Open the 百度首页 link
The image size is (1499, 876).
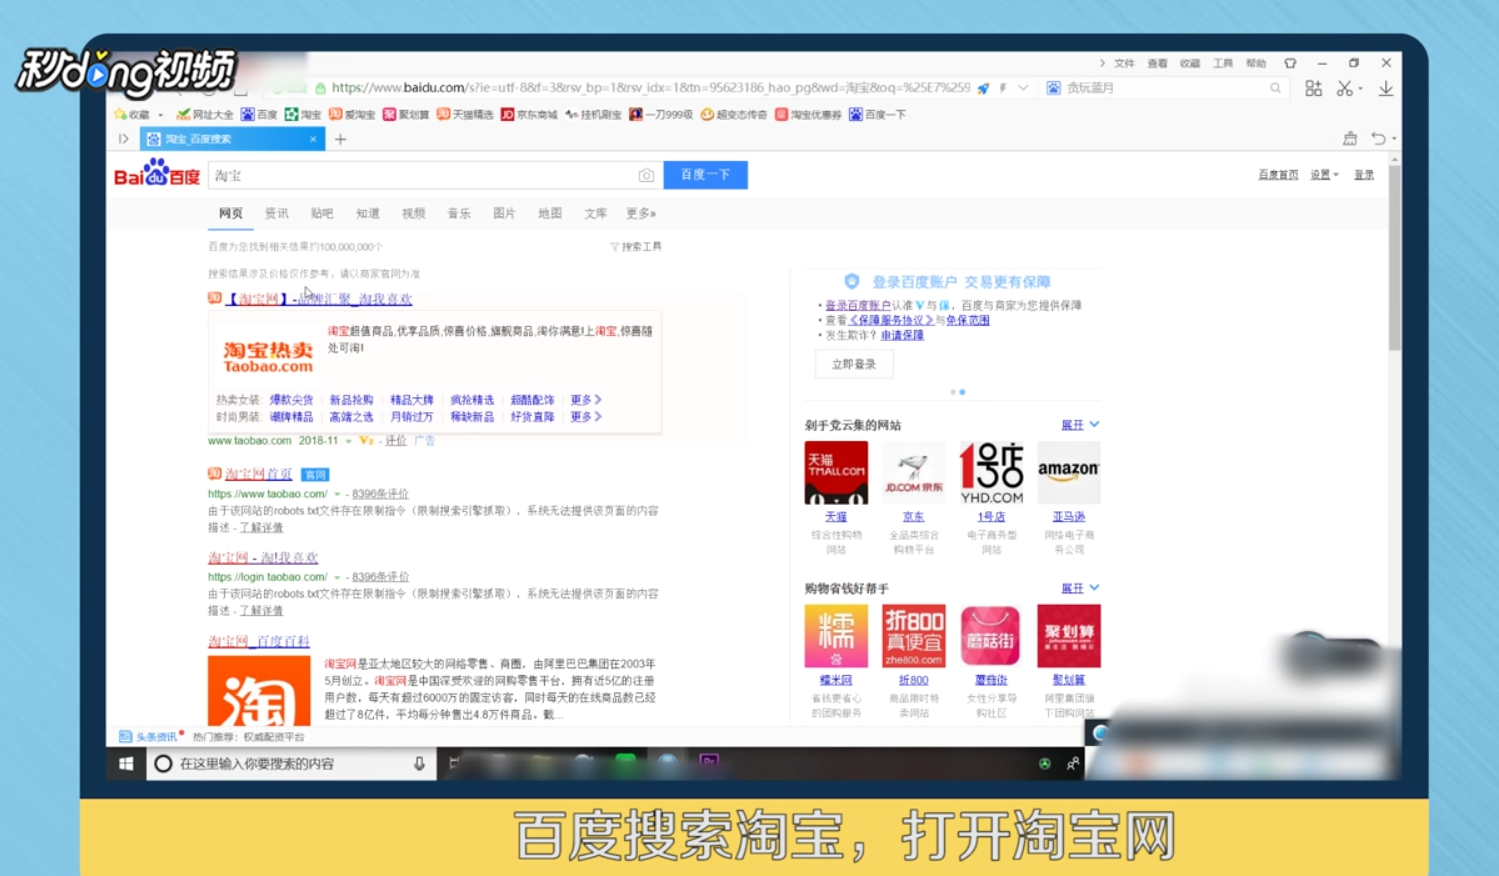[x=1278, y=175]
